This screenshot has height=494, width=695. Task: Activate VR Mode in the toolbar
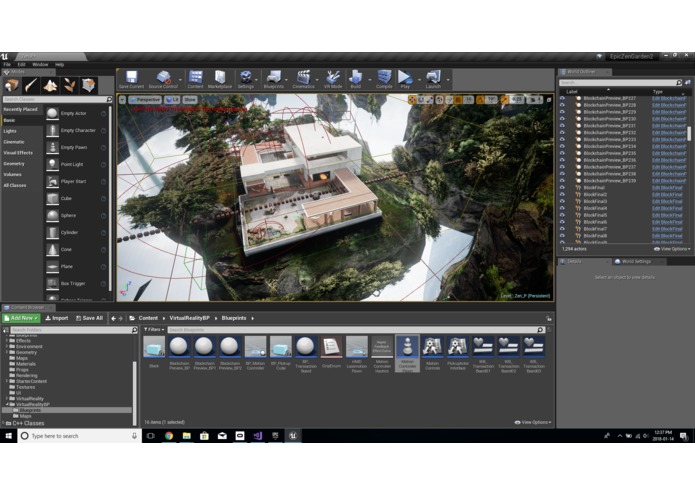(333, 79)
